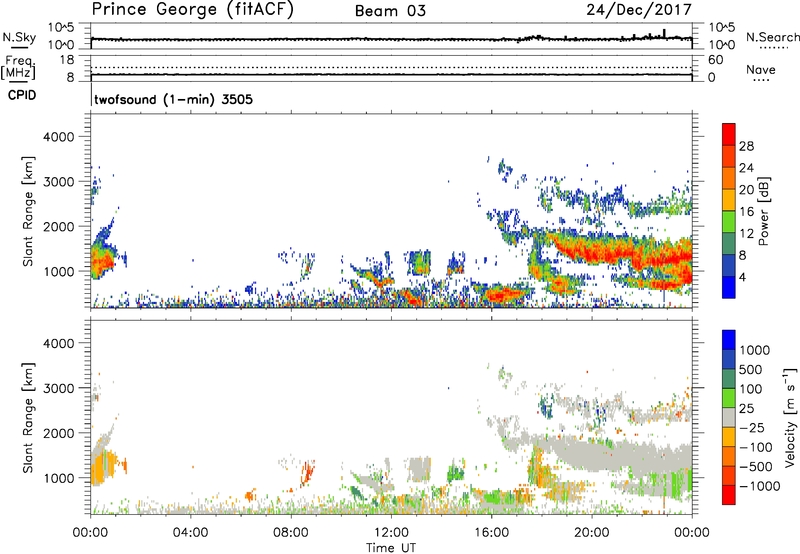This screenshot has width=800, height=554.
Task: Click the '500' value on Velocity colorbar
Action: (x=751, y=370)
